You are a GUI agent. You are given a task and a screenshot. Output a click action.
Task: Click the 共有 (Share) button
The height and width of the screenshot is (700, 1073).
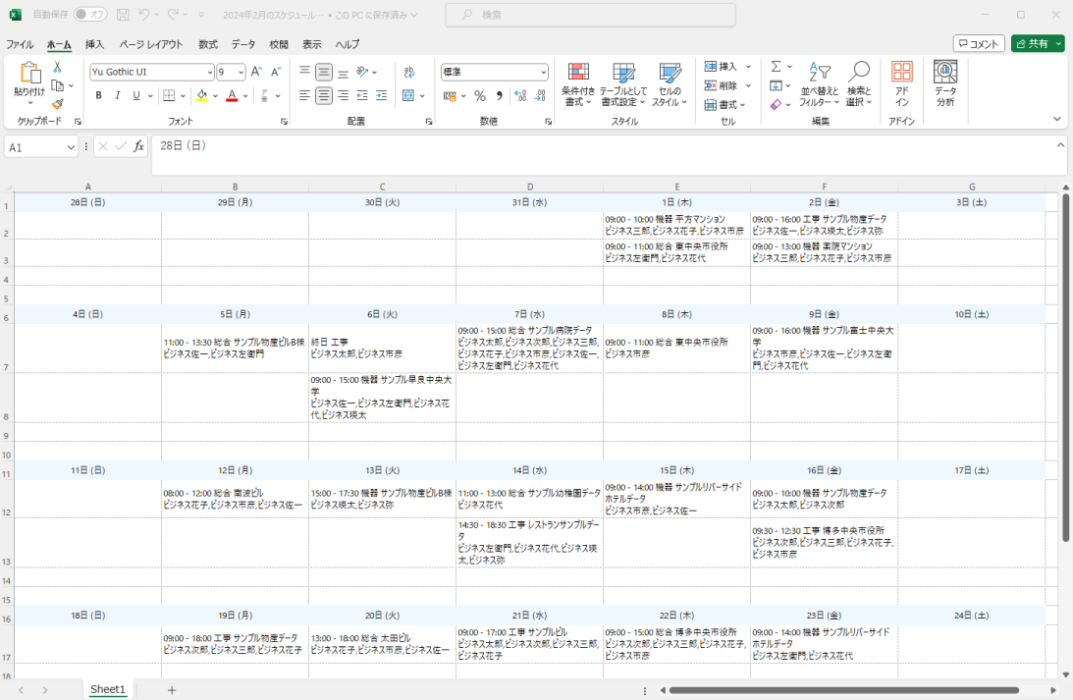(x=1037, y=44)
